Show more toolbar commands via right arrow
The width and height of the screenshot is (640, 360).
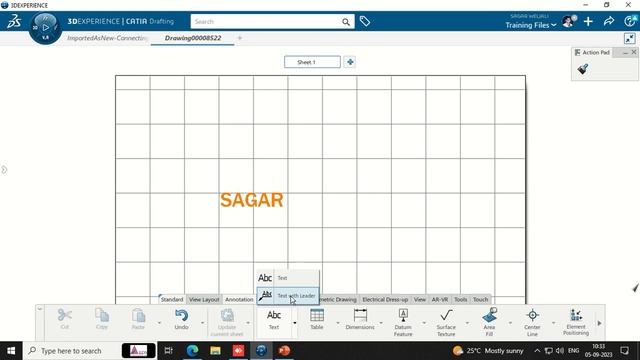[600, 323]
